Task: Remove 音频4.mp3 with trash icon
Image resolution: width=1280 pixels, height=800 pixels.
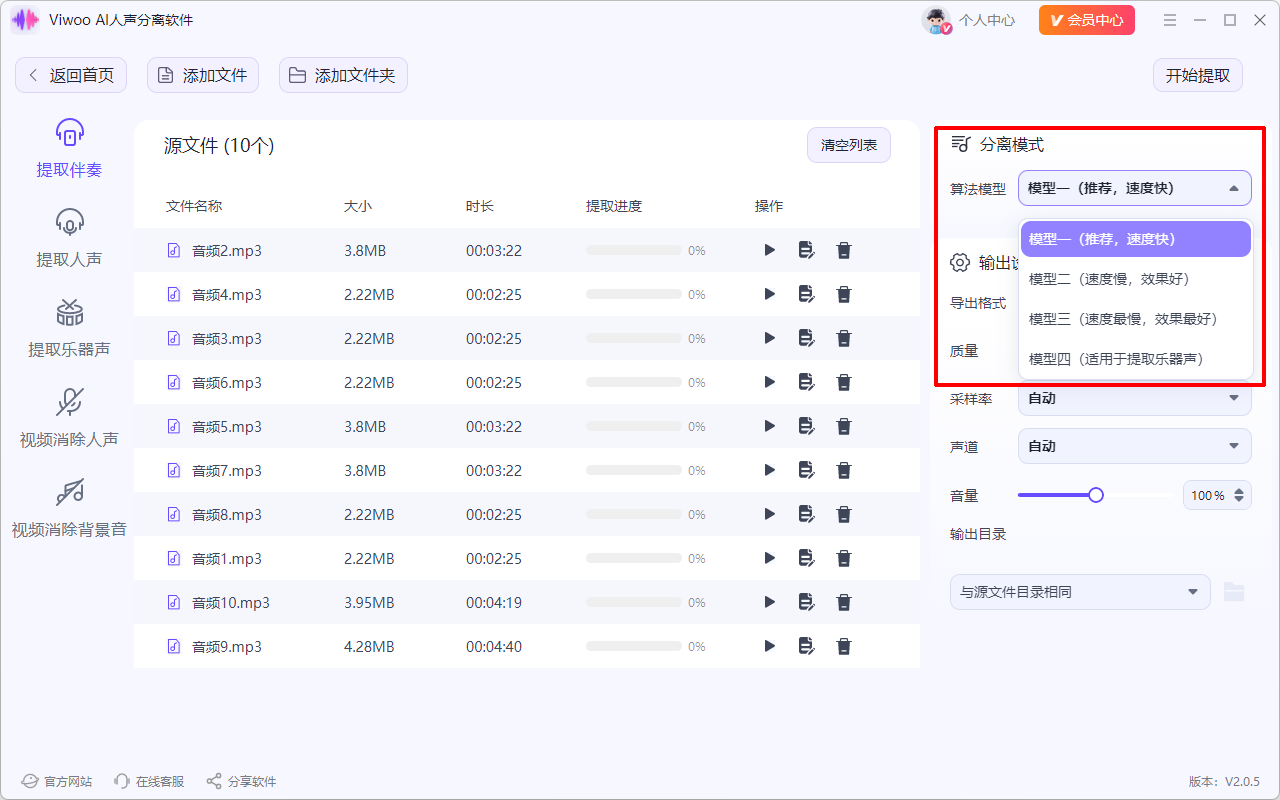Action: coord(844,294)
